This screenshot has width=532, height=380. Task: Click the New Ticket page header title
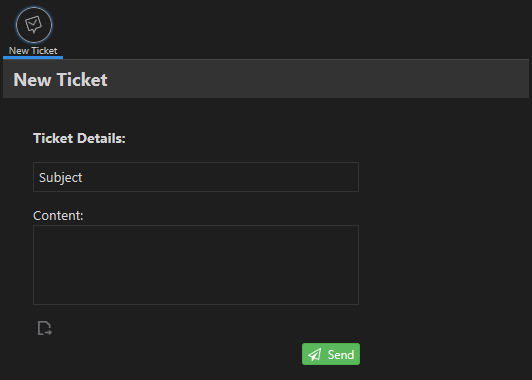tap(60, 80)
